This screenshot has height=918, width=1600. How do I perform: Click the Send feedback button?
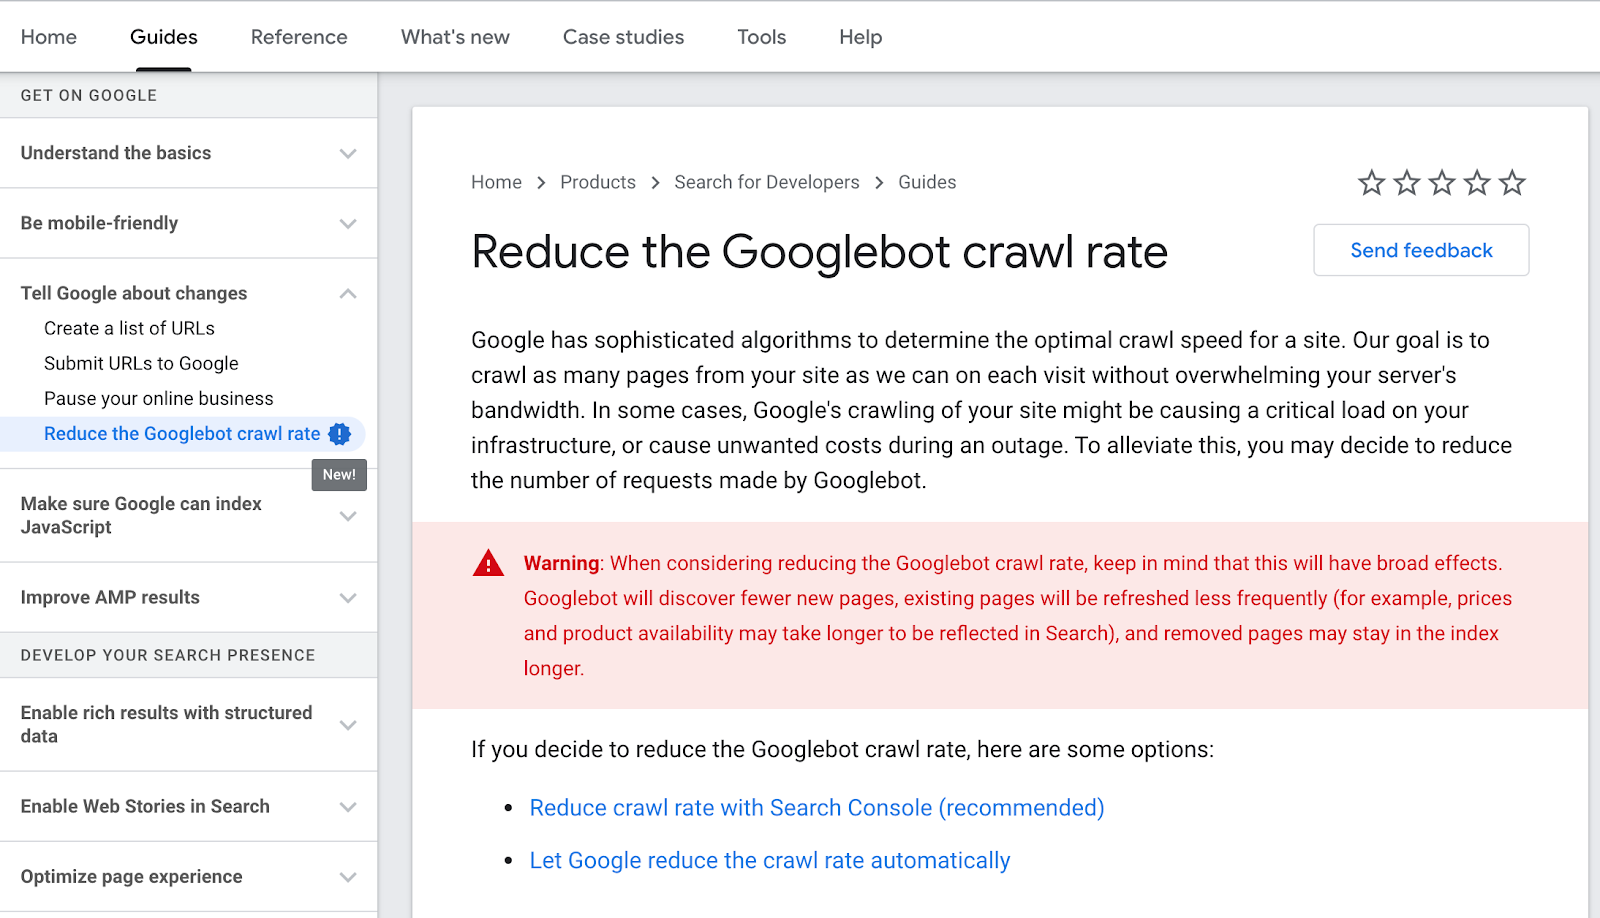[x=1420, y=250]
